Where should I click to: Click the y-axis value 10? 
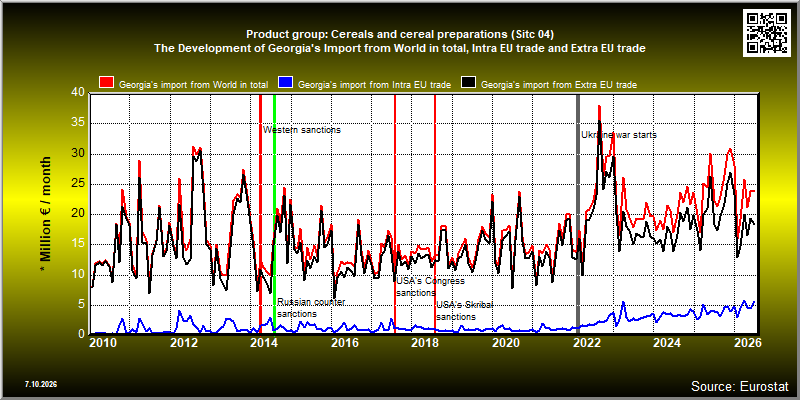pyautogui.click(x=78, y=274)
